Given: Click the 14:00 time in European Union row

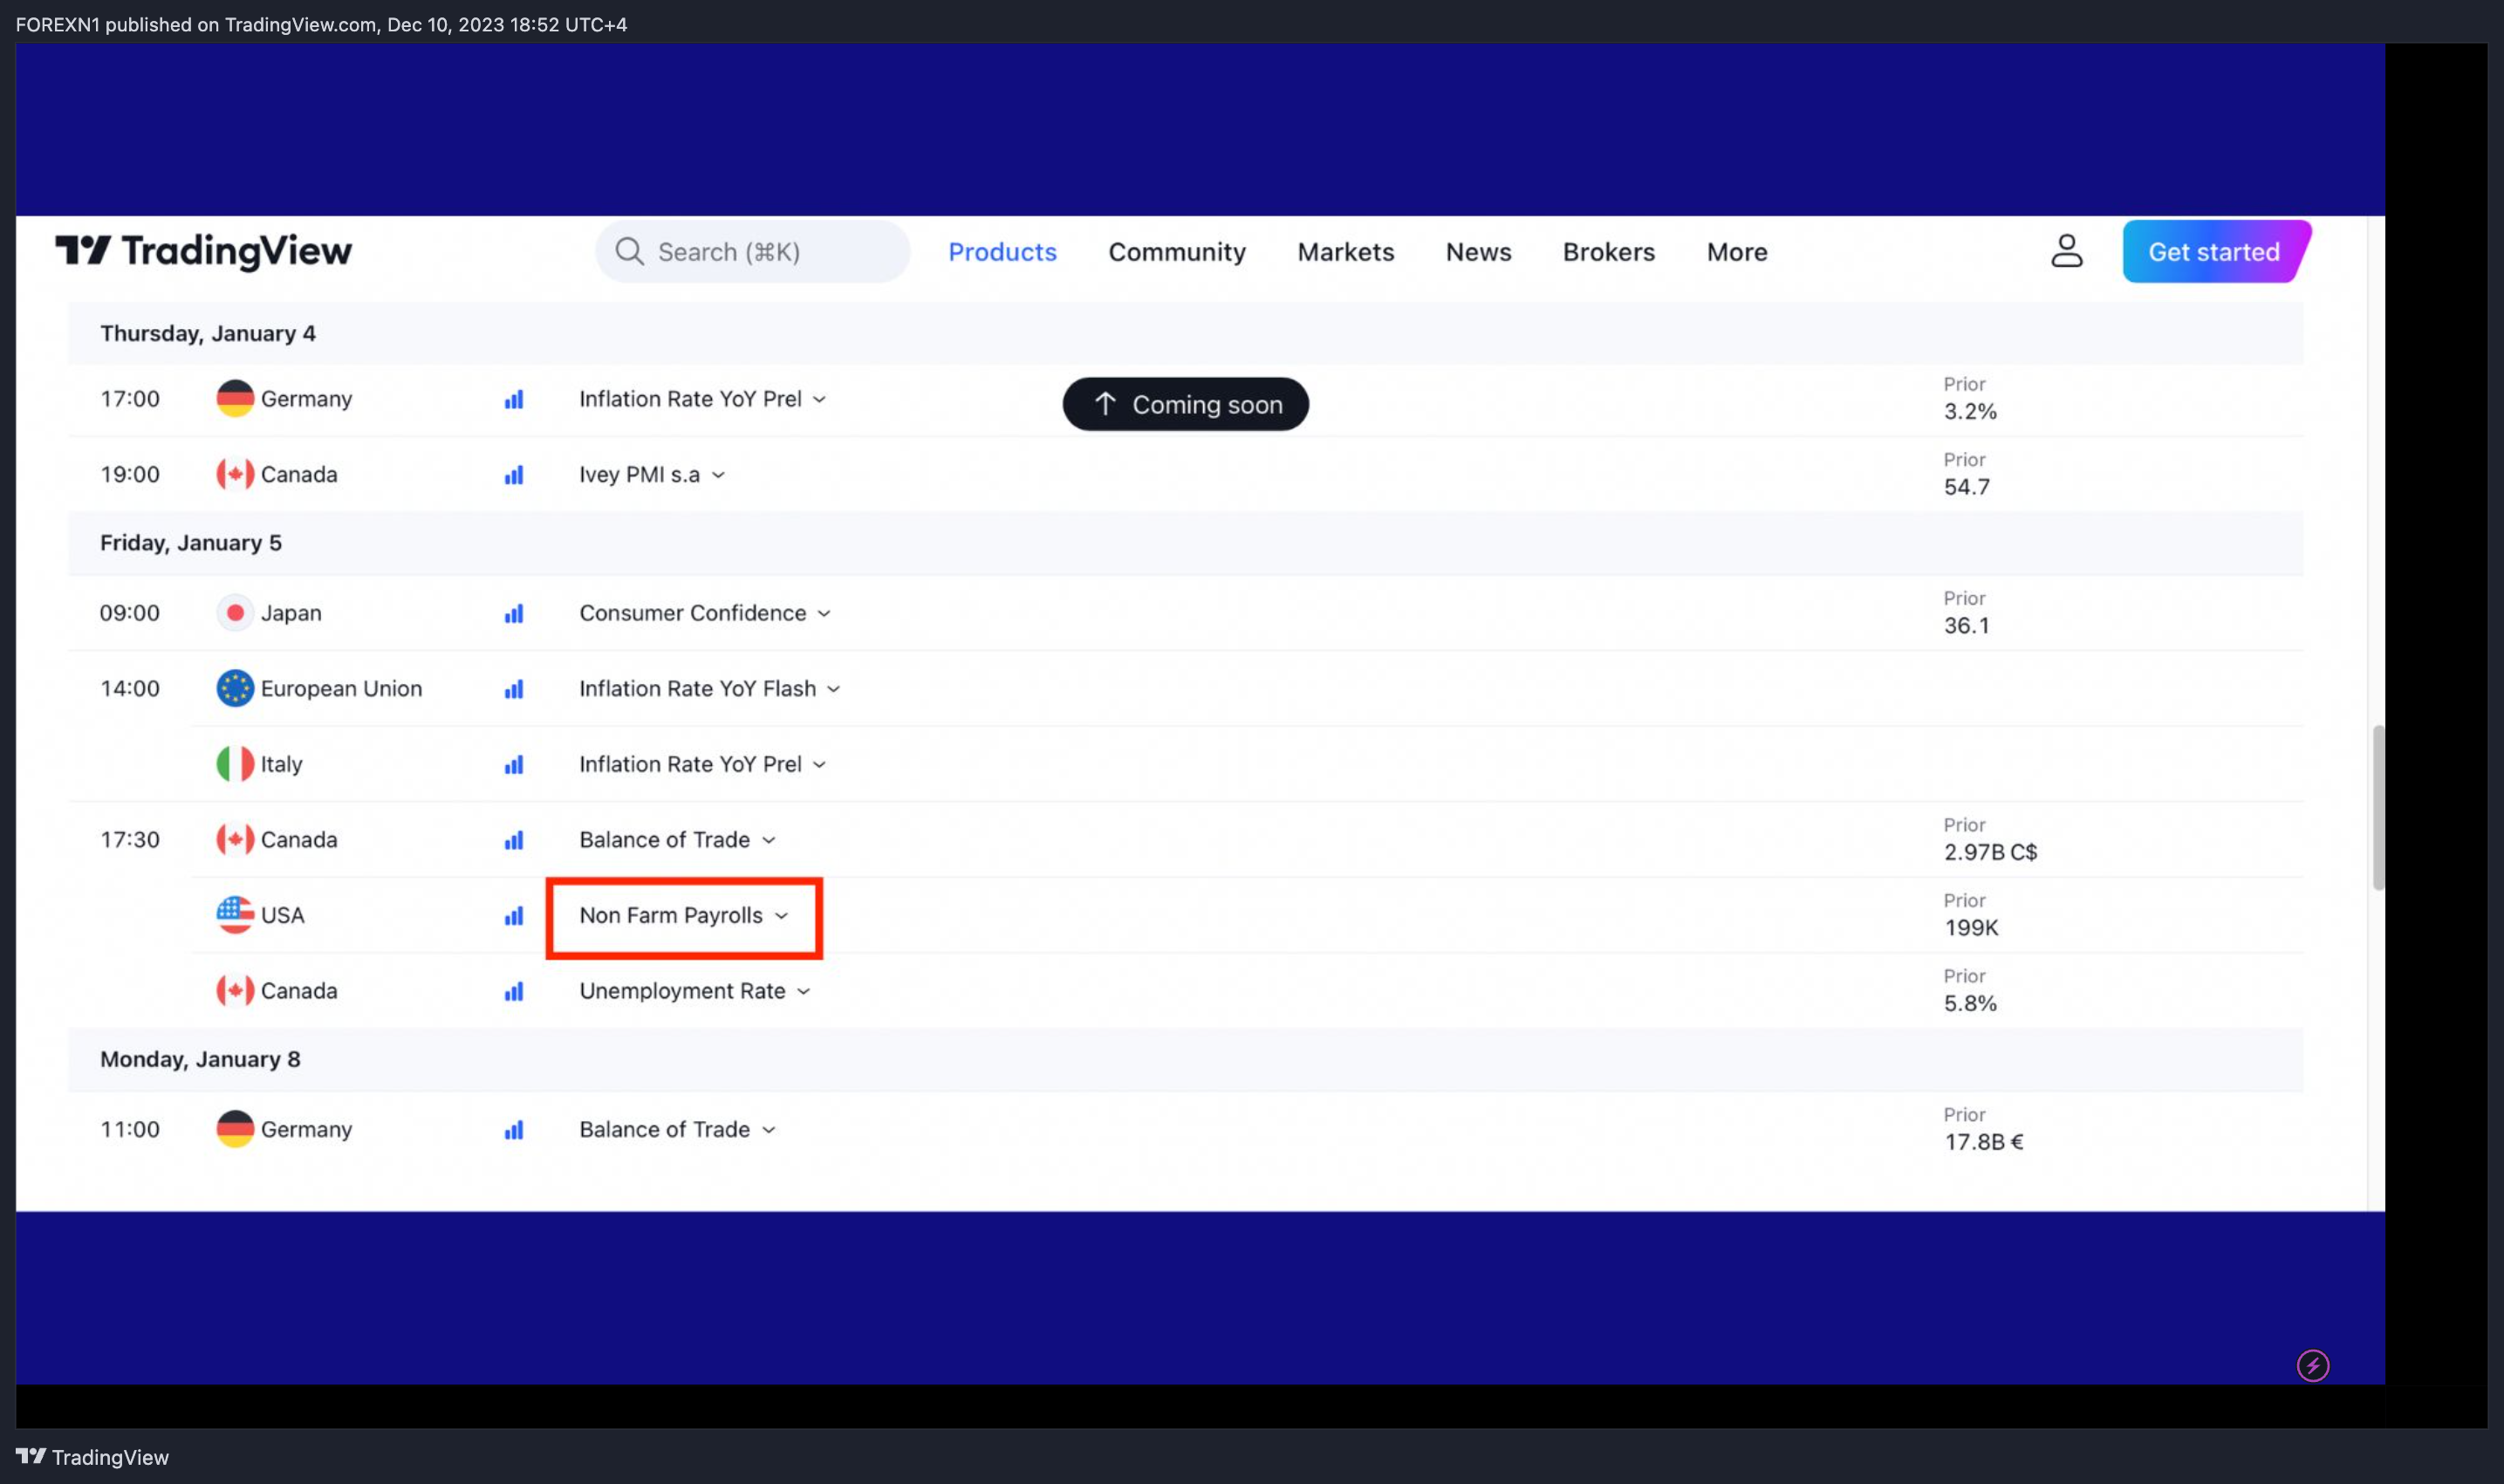Looking at the screenshot, I should coord(129,688).
